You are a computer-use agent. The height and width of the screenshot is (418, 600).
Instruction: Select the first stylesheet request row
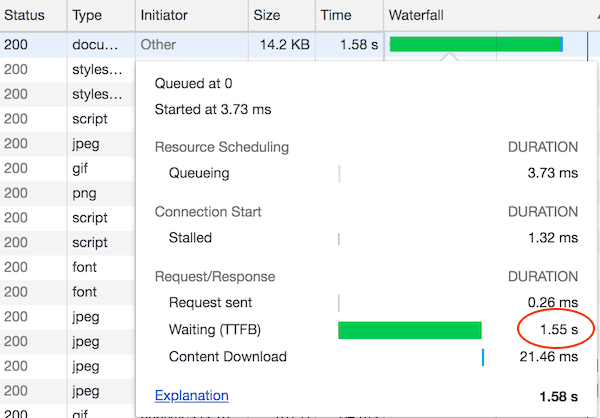pos(97,69)
